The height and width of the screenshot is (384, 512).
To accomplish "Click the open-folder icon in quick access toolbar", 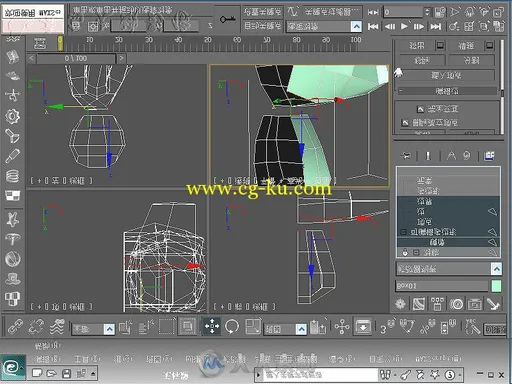I will pos(52,374).
